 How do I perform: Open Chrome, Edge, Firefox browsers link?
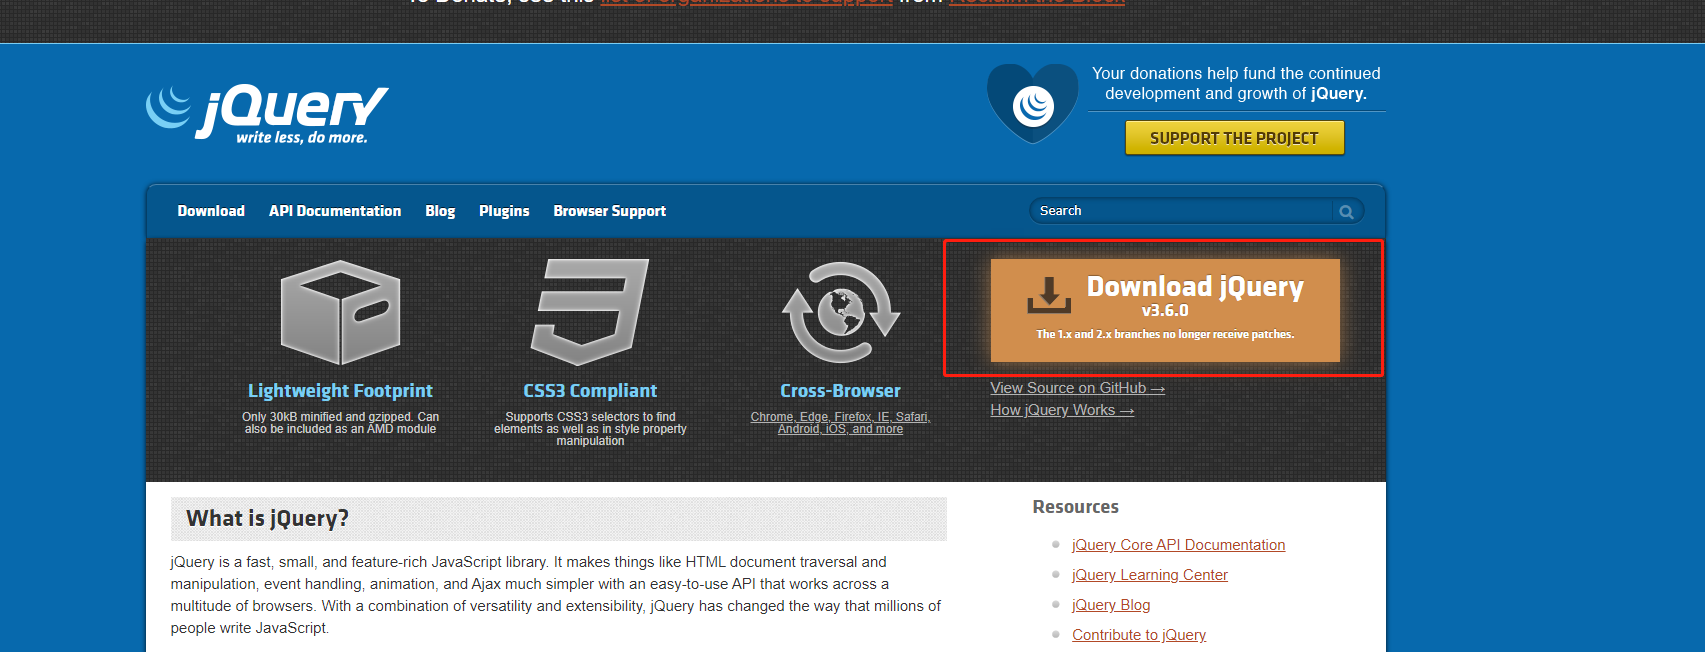[841, 423]
